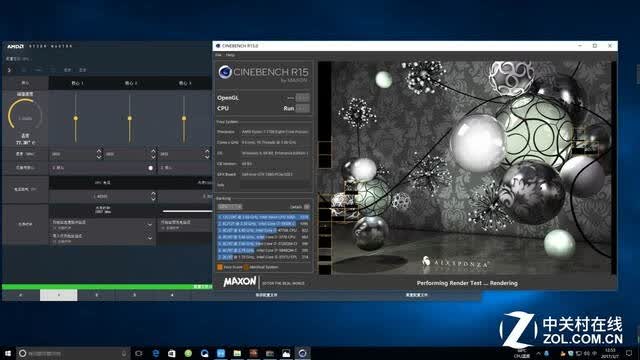Toggle the core 1 enable switch
This screenshot has width=640, height=360.
pos(151,168)
